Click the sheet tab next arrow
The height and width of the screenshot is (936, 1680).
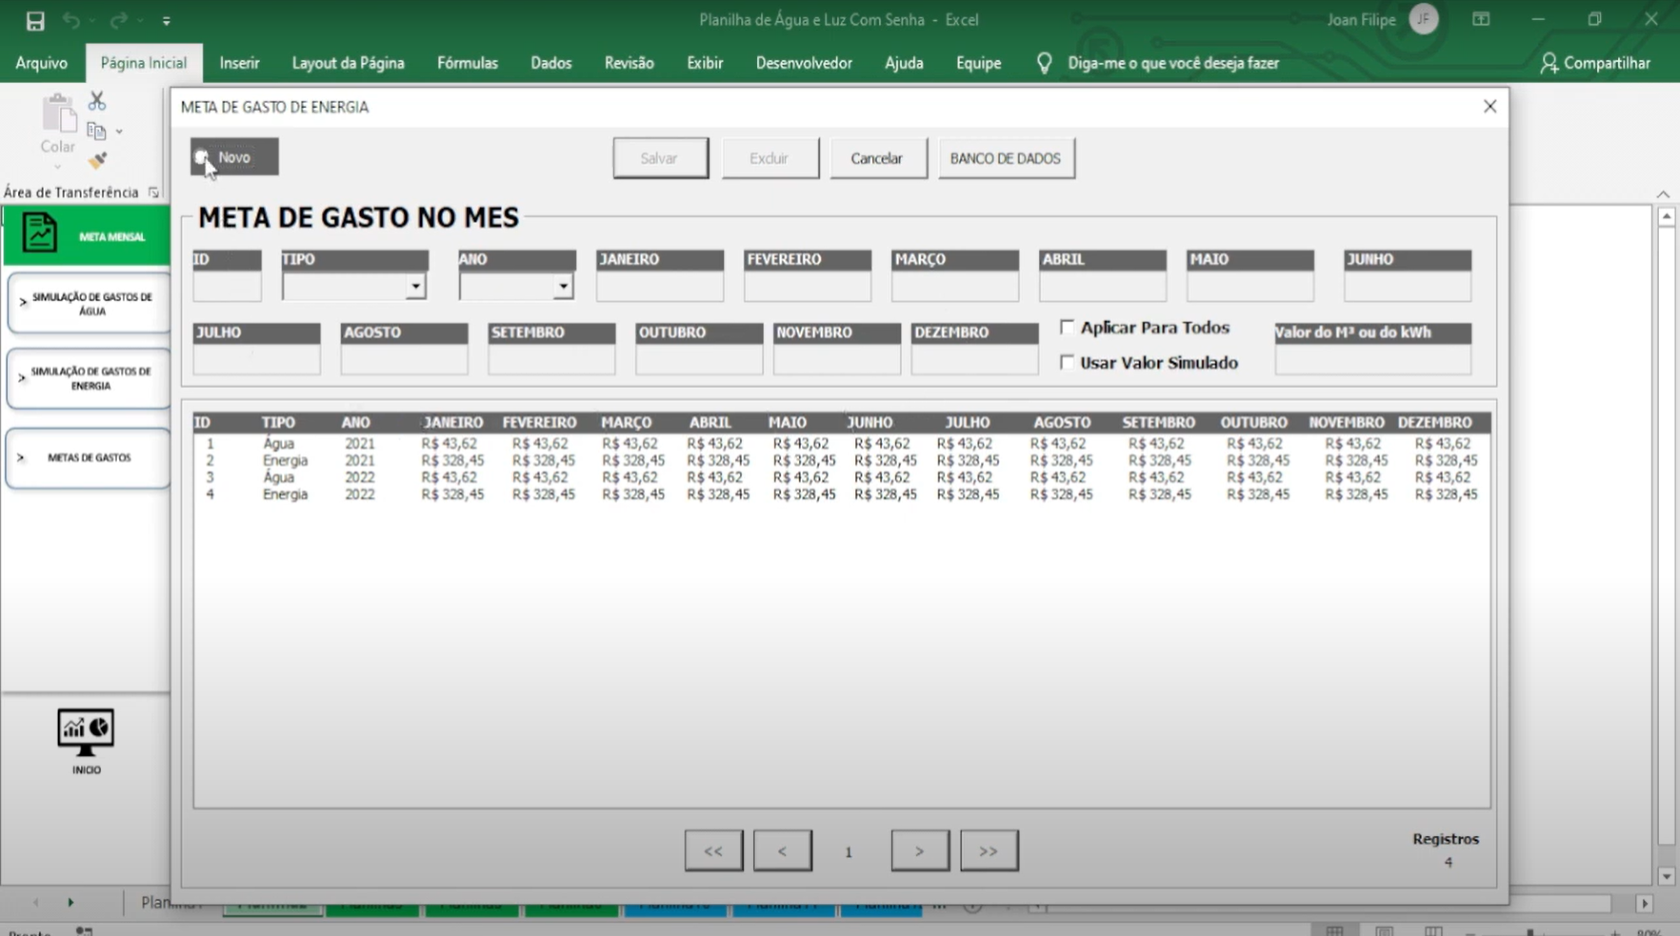click(70, 903)
